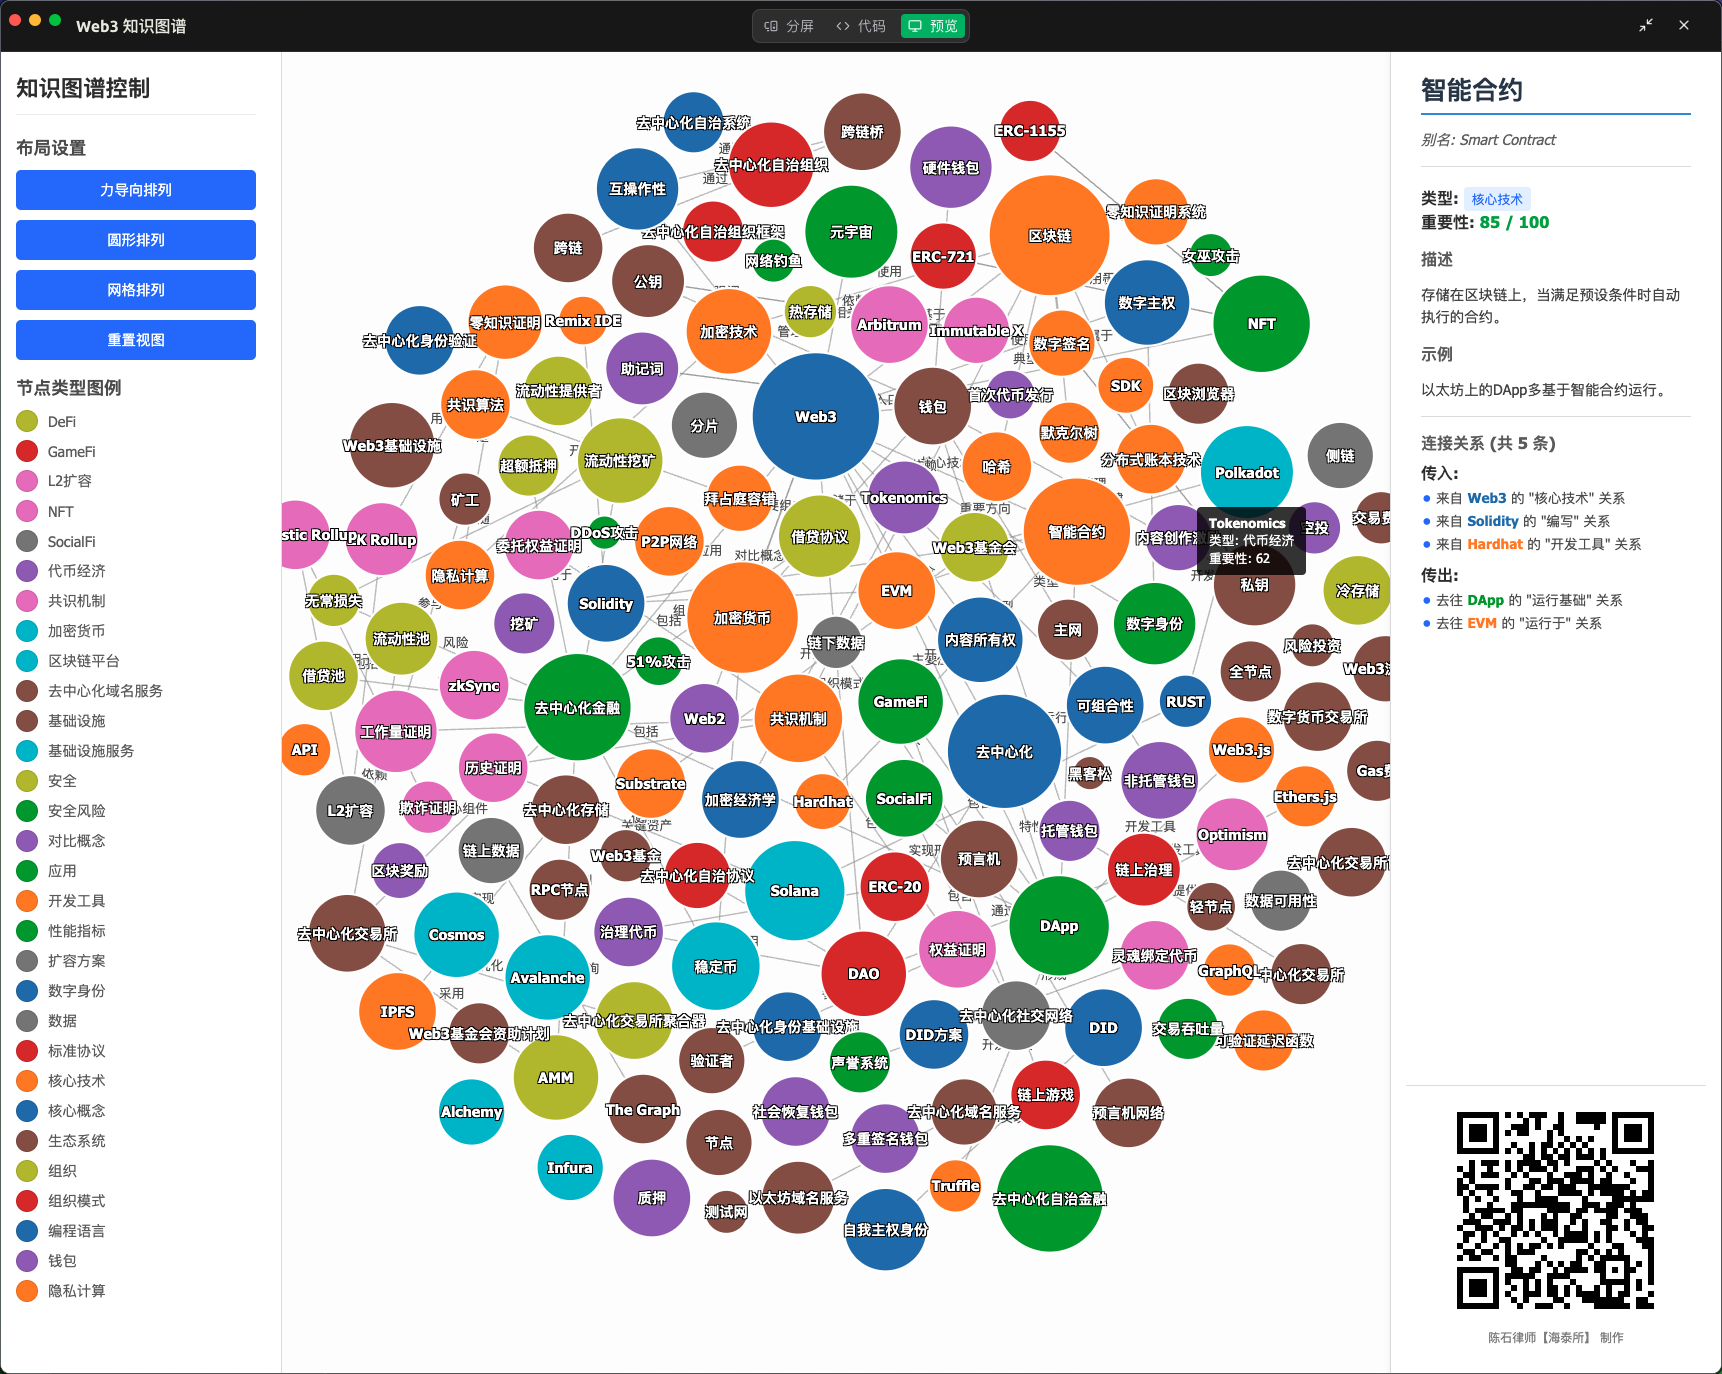Select the Web2 graph node
The image size is (1722, 1374).
point(705,719)
